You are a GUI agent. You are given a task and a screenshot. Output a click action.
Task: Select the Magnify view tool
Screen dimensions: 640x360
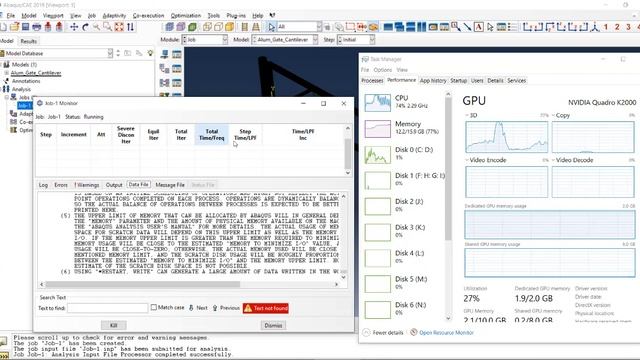[96, 27]
